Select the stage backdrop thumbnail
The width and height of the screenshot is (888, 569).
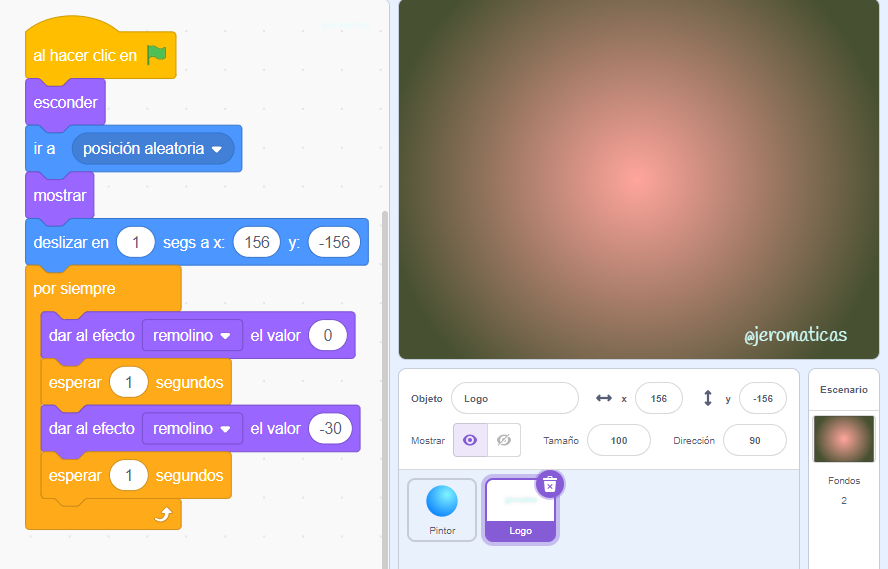click(x=843, y=439)
